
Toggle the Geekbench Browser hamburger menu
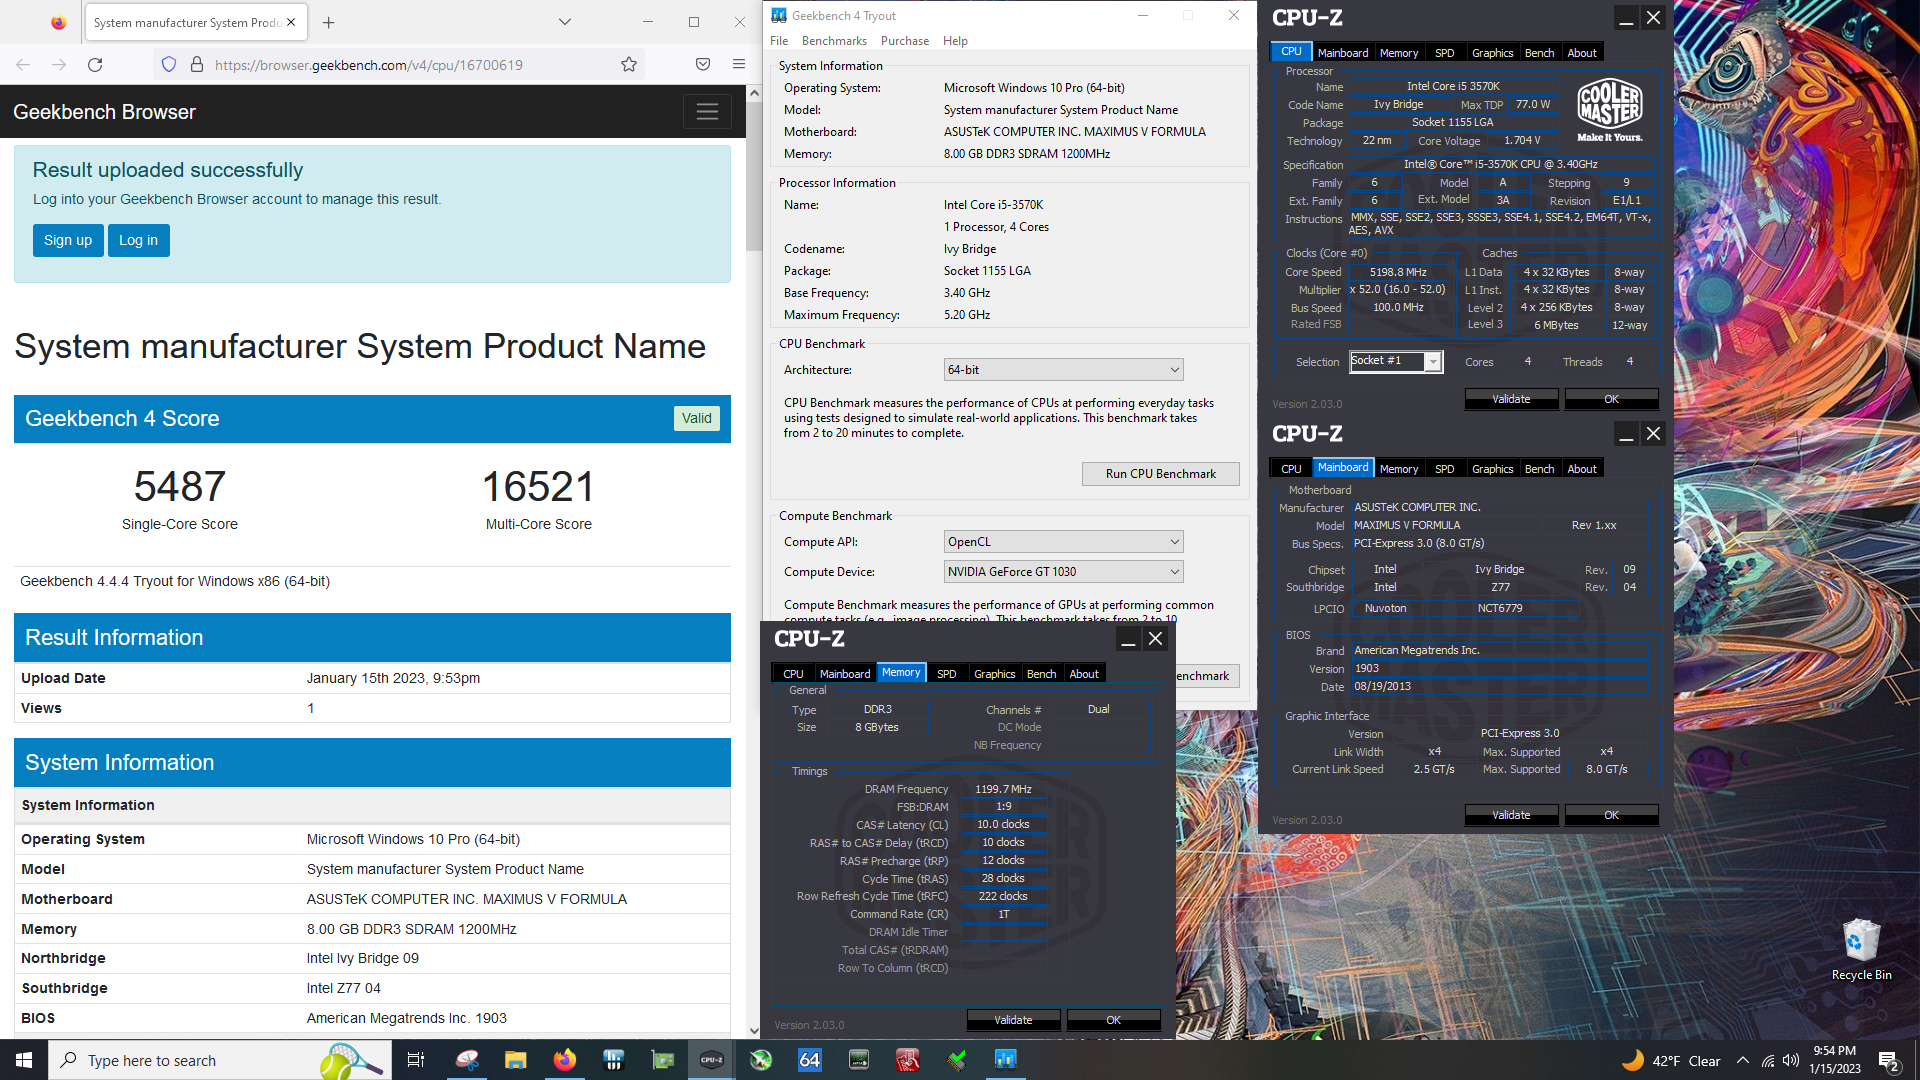tap(707, 112)
